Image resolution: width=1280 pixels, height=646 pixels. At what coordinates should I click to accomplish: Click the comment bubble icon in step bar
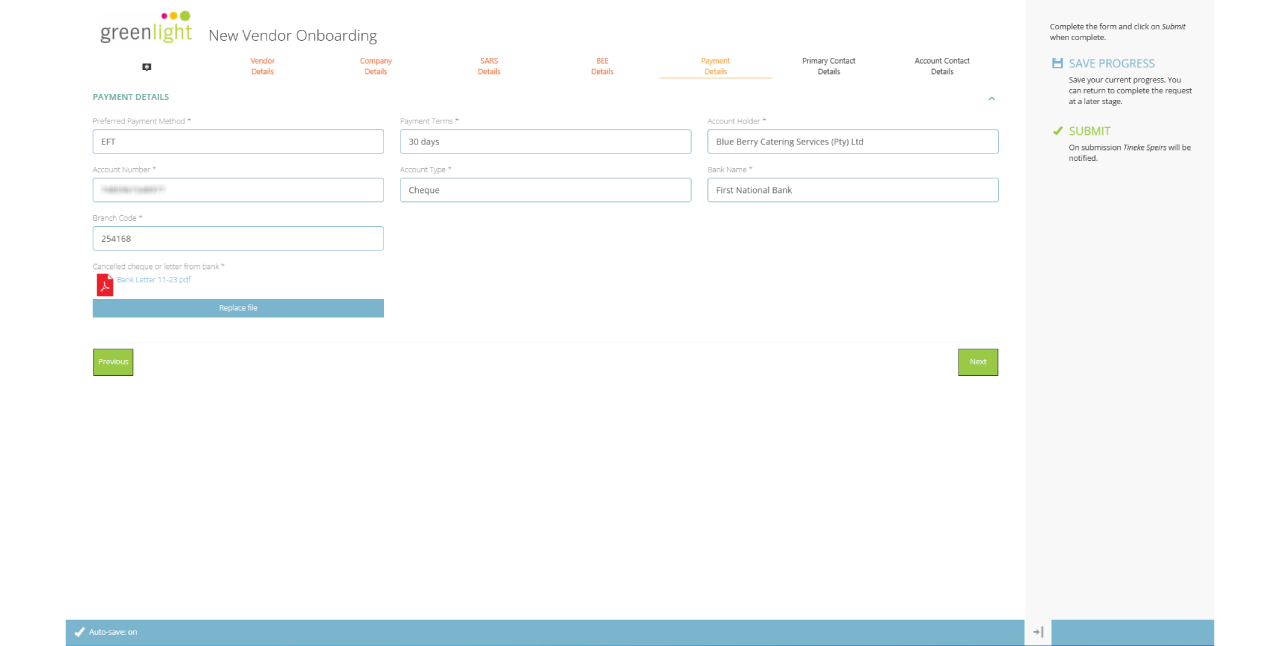[x=146, y=67]
